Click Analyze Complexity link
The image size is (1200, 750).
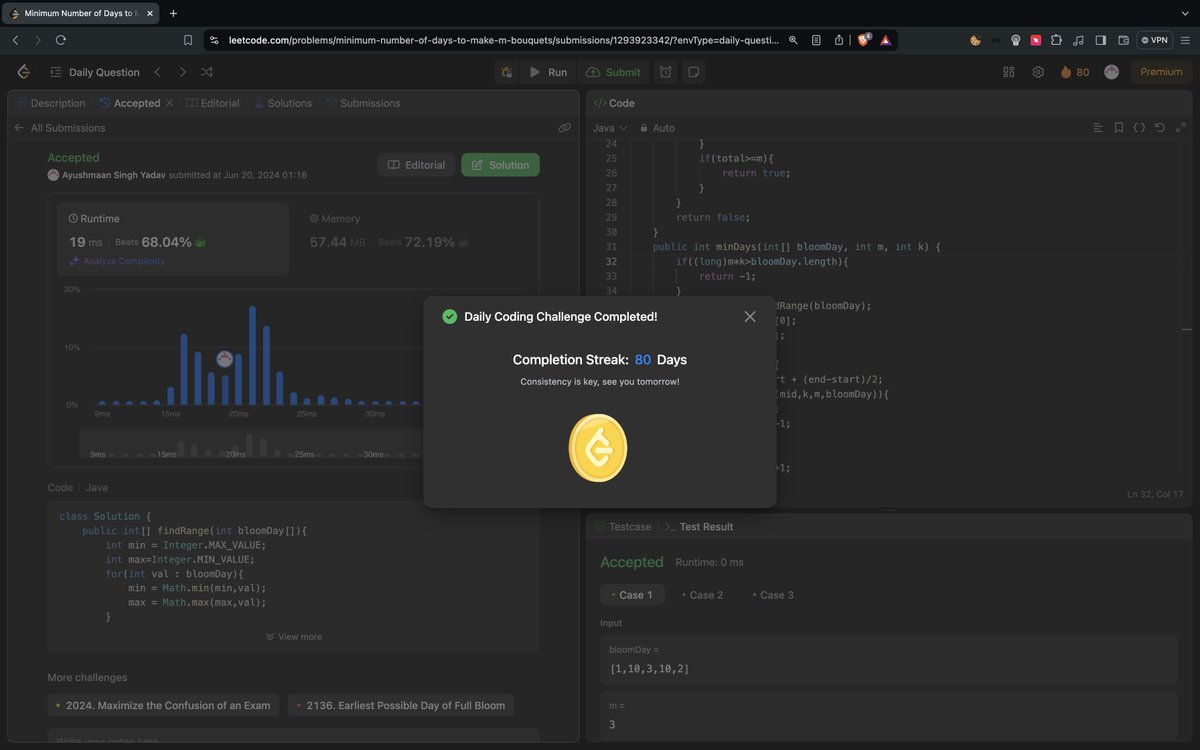117,261
